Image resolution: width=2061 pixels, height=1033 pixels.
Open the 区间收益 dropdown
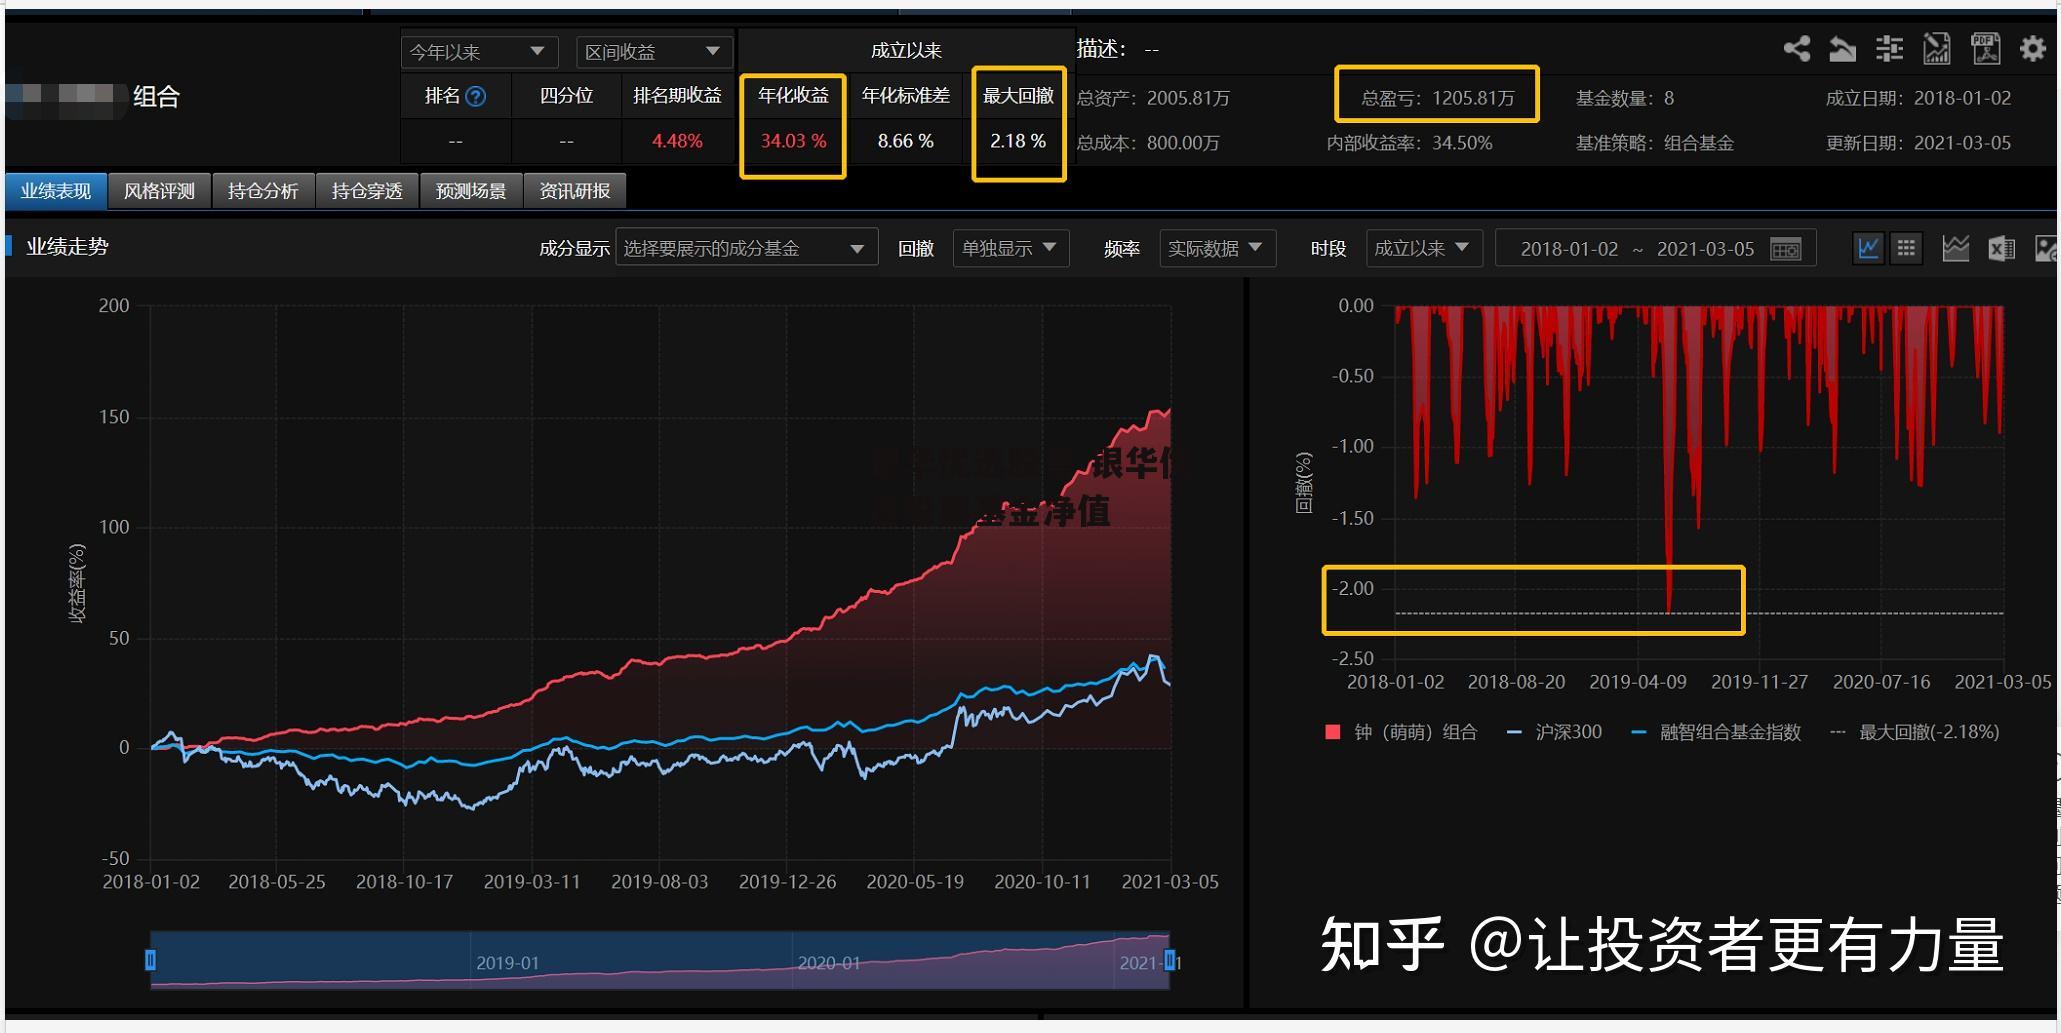(654, 51)
